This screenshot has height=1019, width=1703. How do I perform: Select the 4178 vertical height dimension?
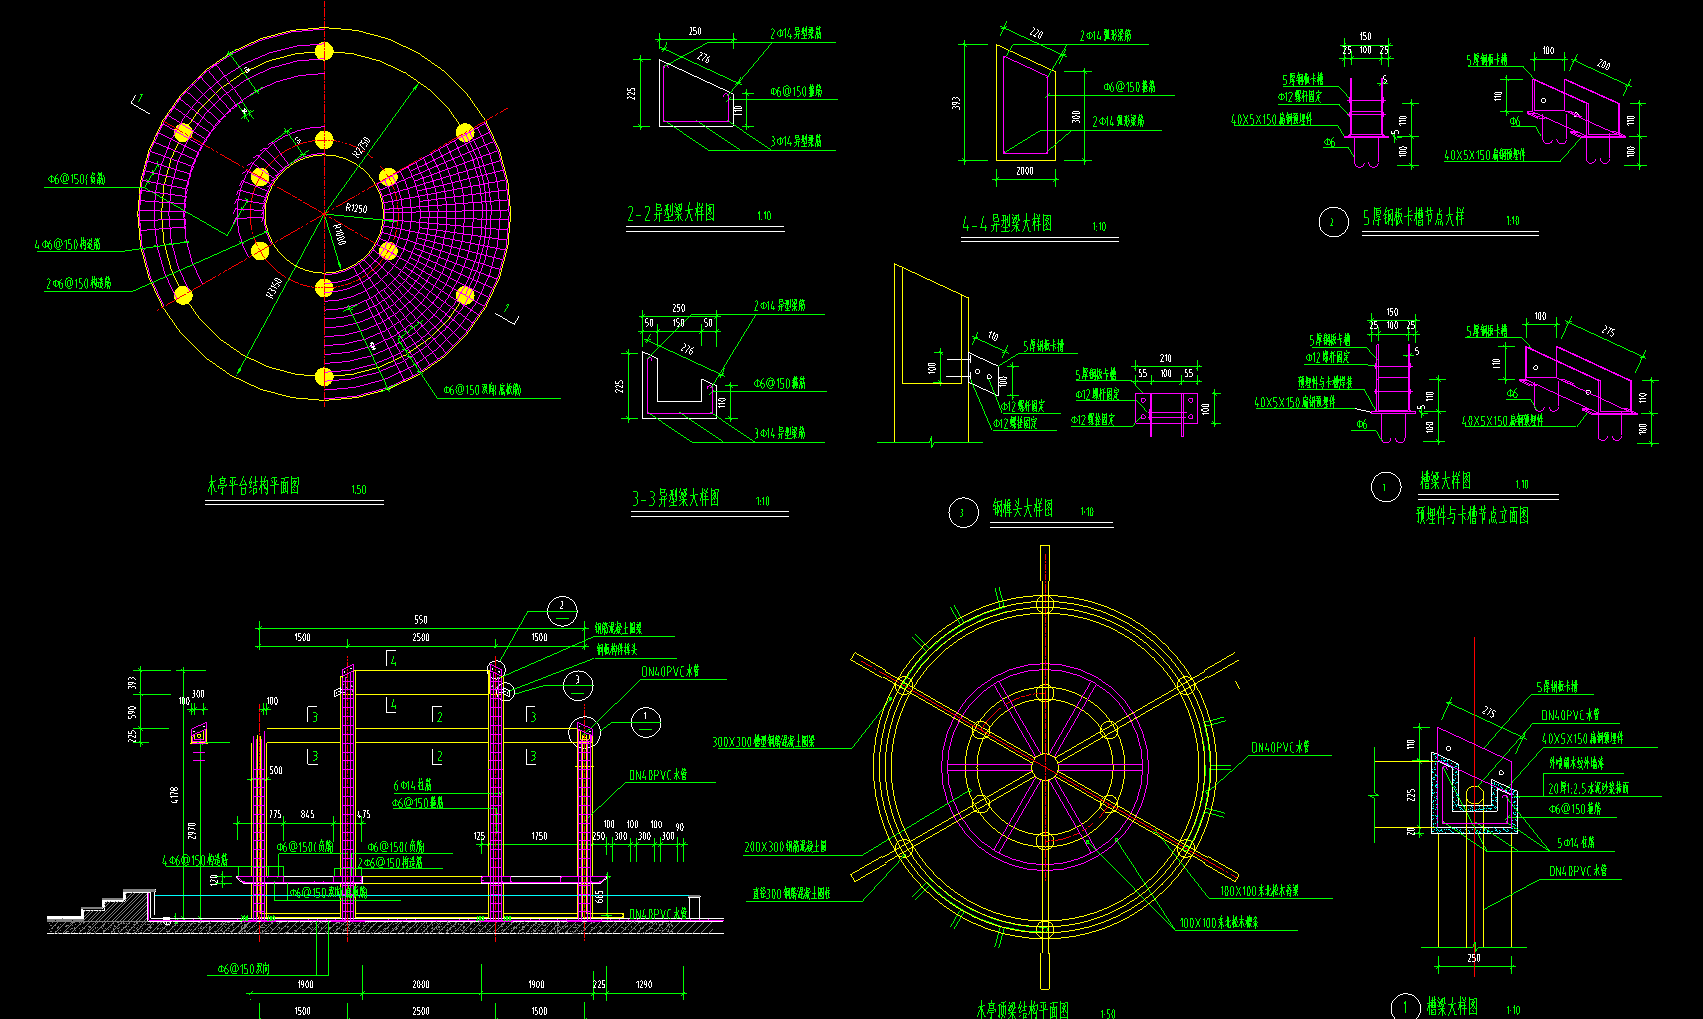coord(176,795)
